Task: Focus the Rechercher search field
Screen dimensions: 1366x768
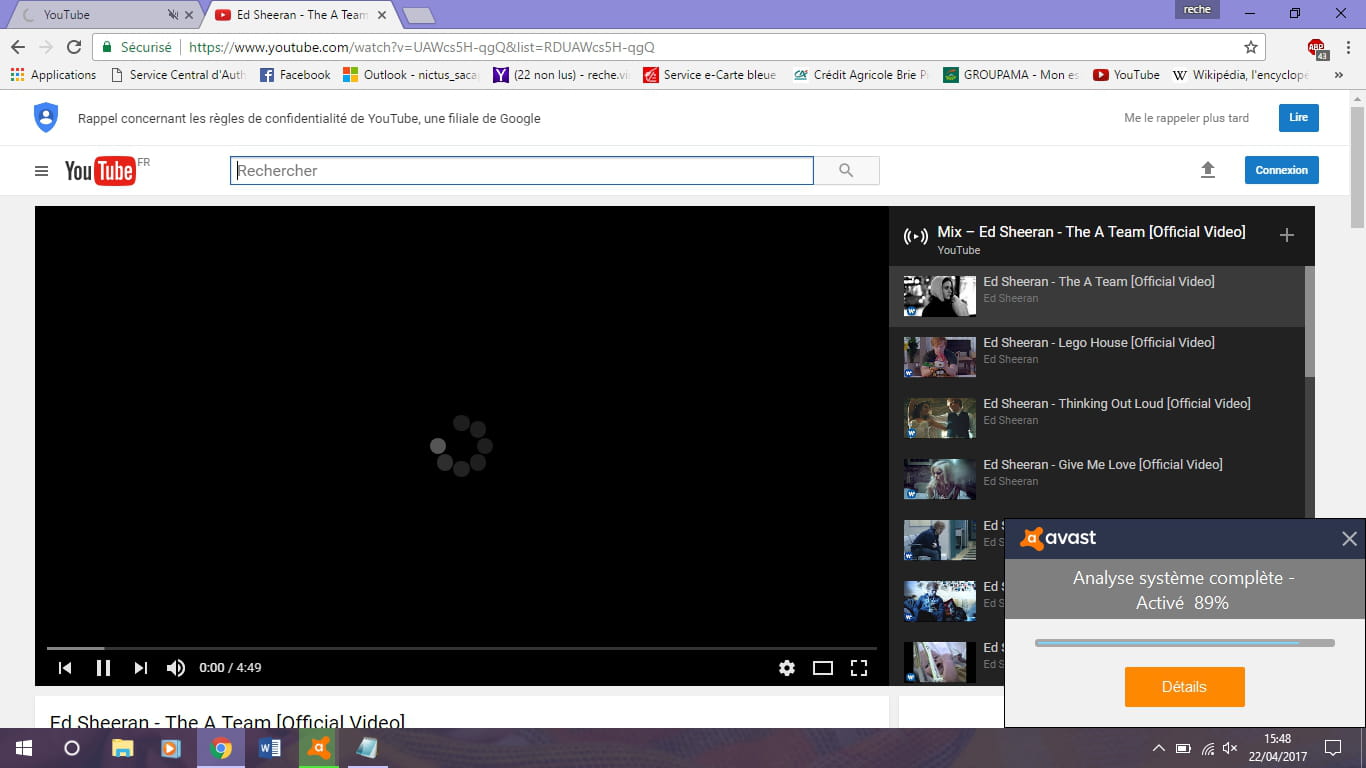Action: [x=522, y=171]
